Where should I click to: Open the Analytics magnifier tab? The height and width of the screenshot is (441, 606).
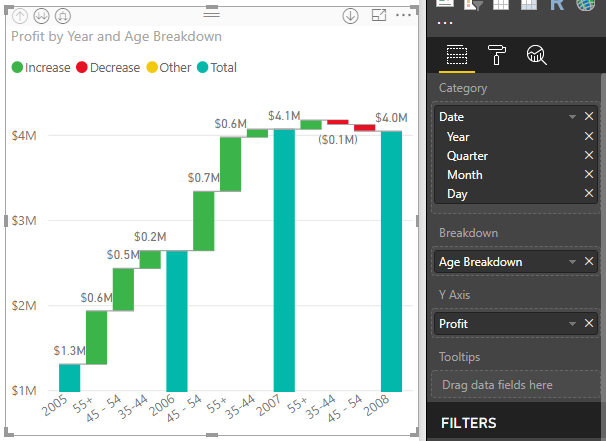(536, 56)
